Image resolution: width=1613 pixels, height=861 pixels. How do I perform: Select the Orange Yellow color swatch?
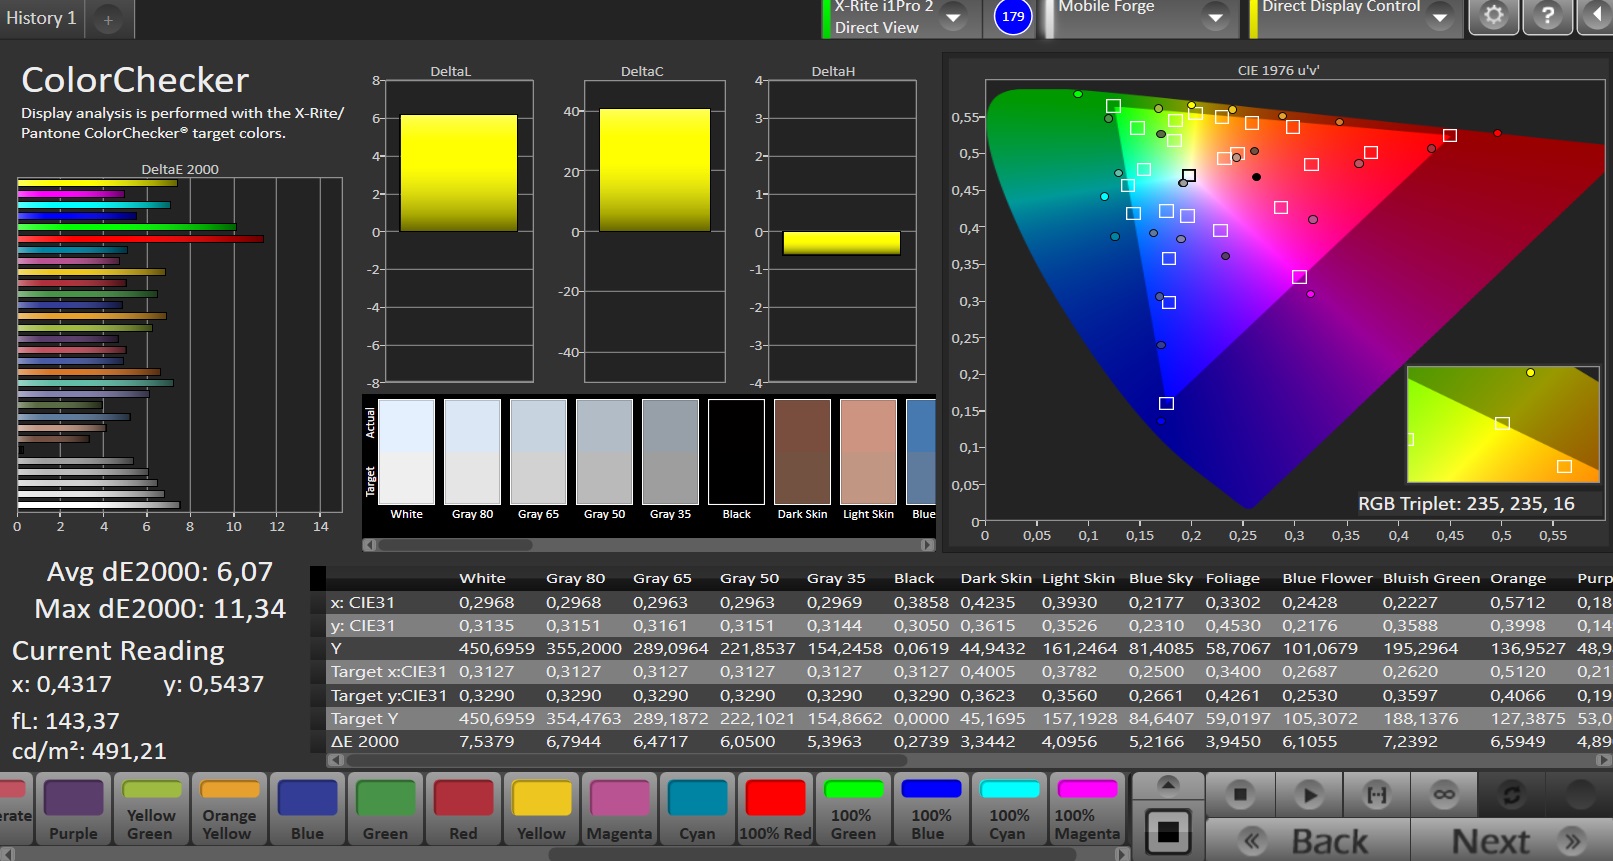point(229,810)
